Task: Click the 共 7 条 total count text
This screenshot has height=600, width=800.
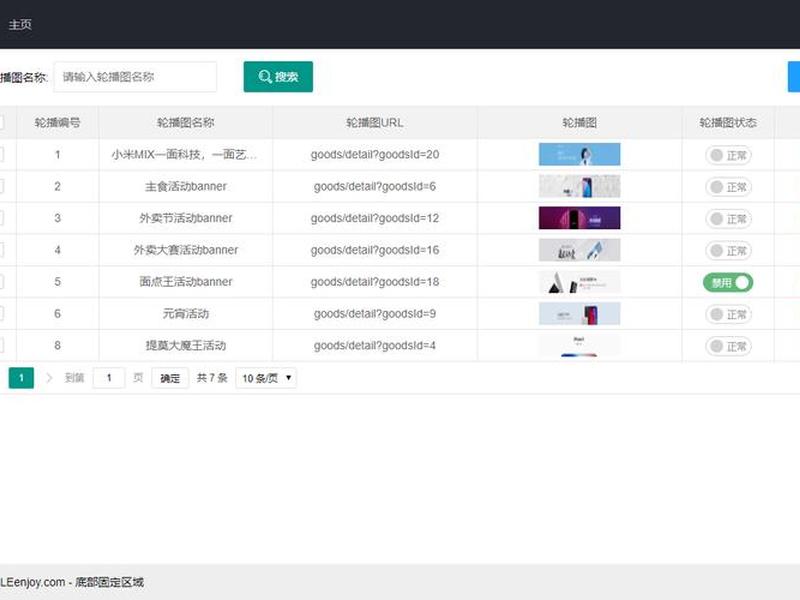Action: coord(212,378)
